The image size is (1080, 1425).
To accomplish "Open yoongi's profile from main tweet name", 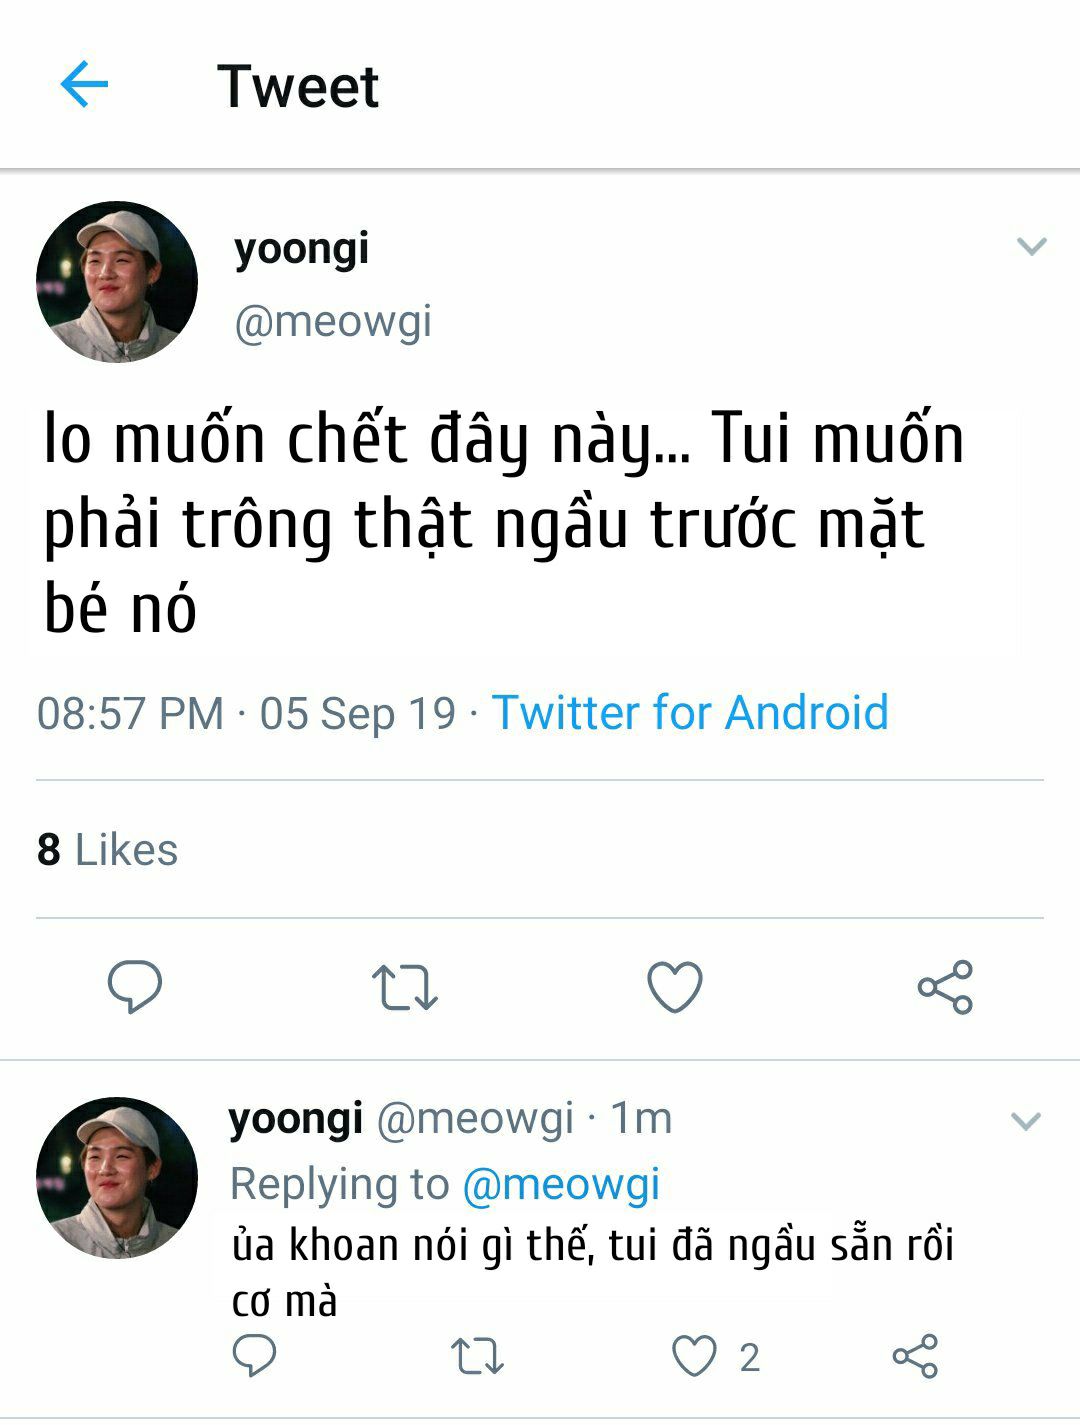I will click(301, 248).
